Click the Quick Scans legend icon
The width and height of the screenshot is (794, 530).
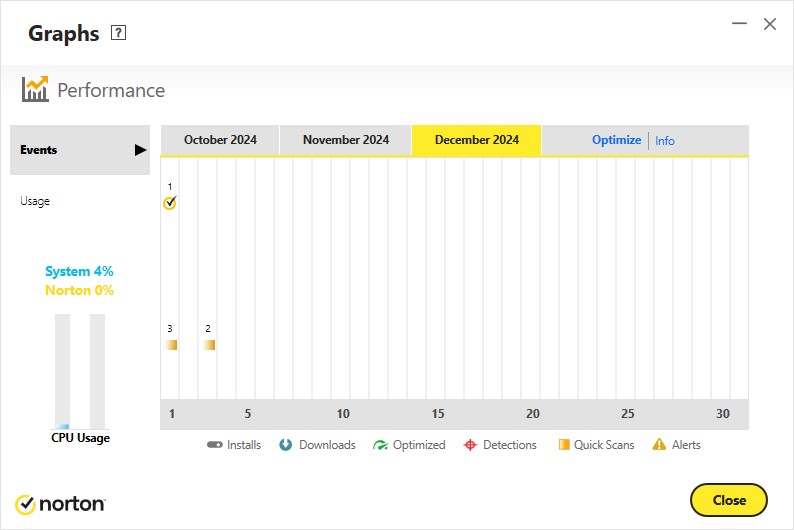(564, 444)
